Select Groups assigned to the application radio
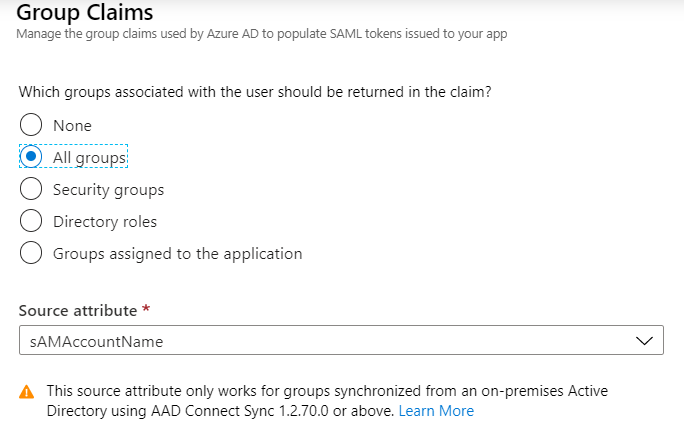The width and height of the screenshot is (684, 437). click(x=31, y=254)
